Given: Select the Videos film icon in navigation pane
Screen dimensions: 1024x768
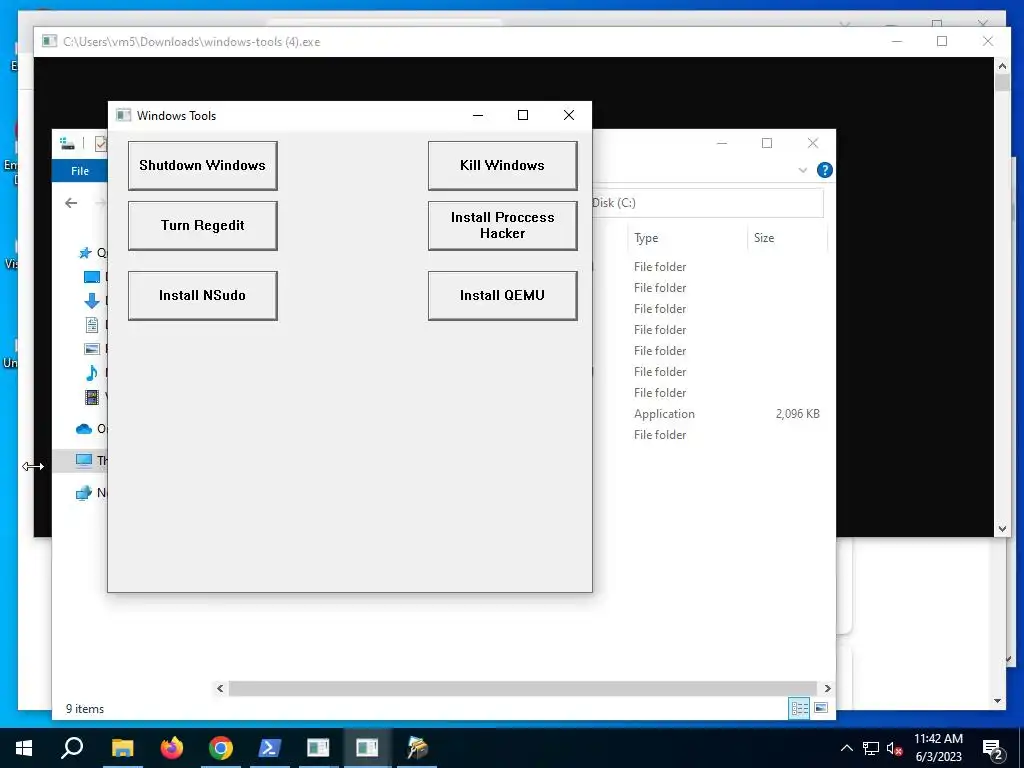Looking at the screenshot, I should click(x=92, y=396).
